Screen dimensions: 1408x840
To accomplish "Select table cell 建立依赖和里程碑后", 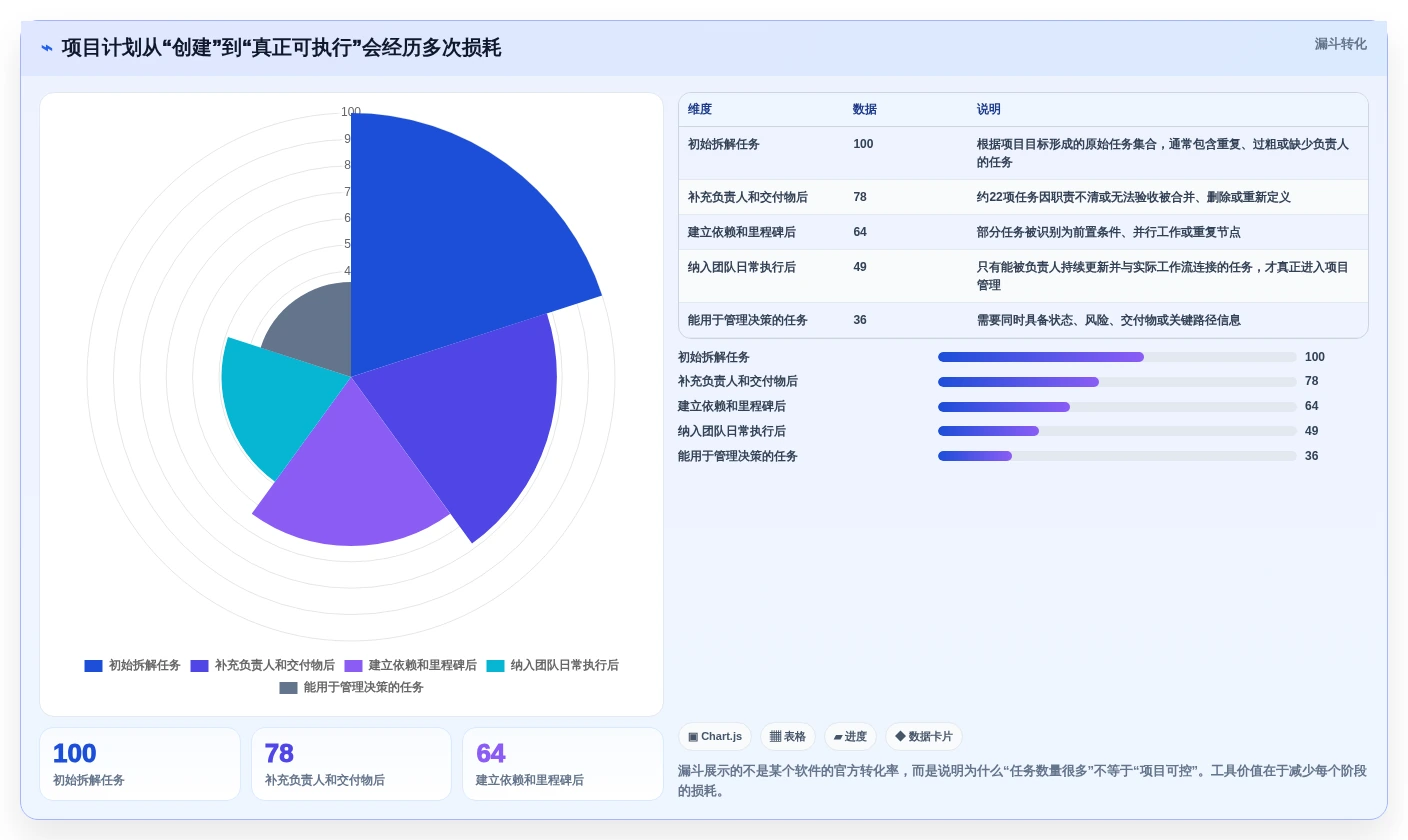I will pyautogui.click(x=742, y=232).
